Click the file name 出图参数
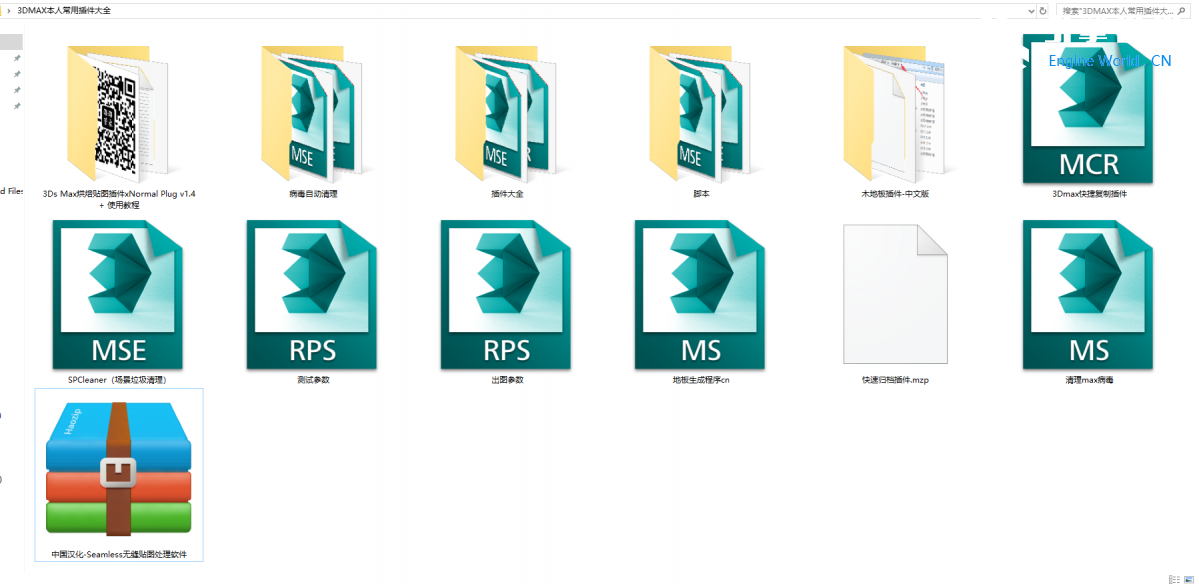Viewport: 1199px width, 584px height. 506,380
